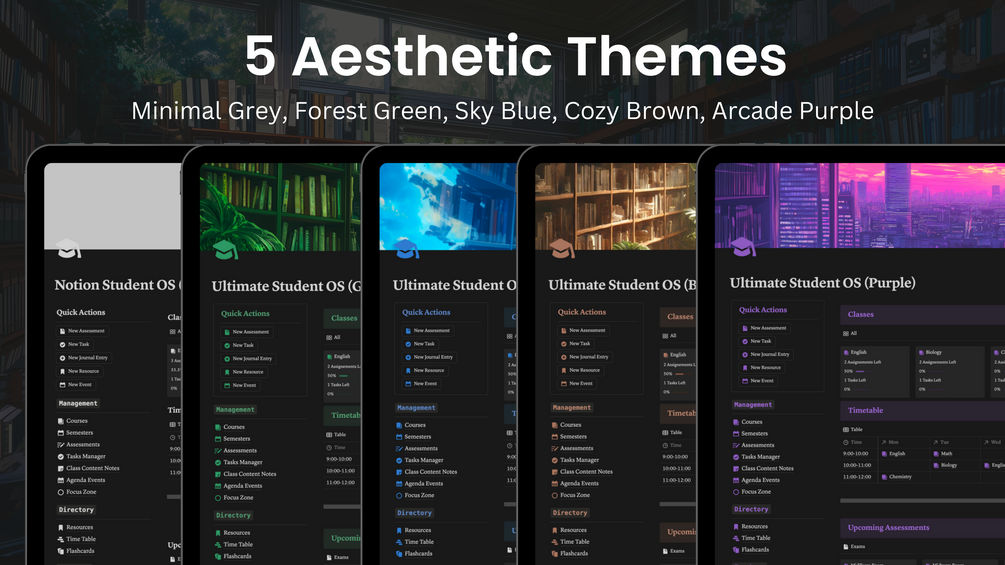Open Class Content Notes link in grey theme

pos(93,468)
